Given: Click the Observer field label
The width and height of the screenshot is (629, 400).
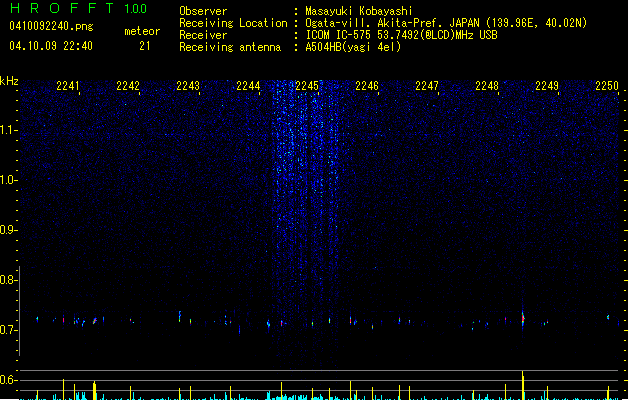Looking at the screenshot, I should coord(203,11).
